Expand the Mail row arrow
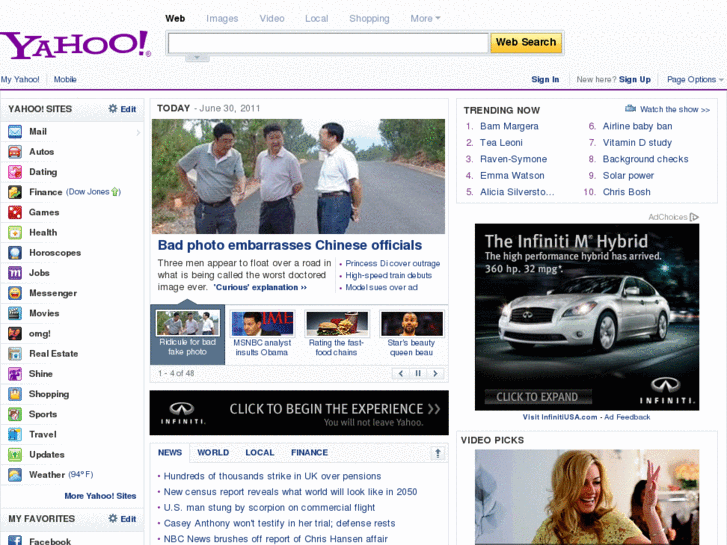Viewport: 727px width, 545px height. (138, 133)
